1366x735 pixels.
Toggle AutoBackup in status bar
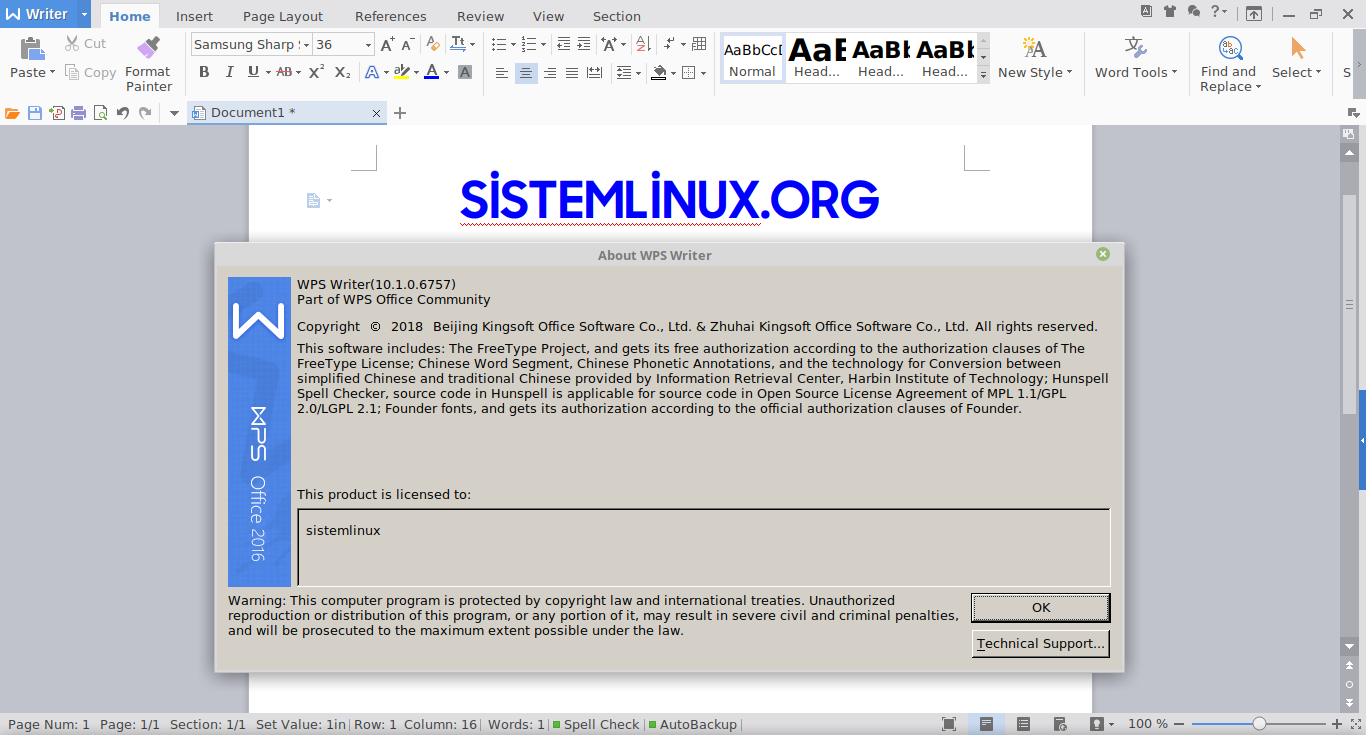tap(692, 725)
